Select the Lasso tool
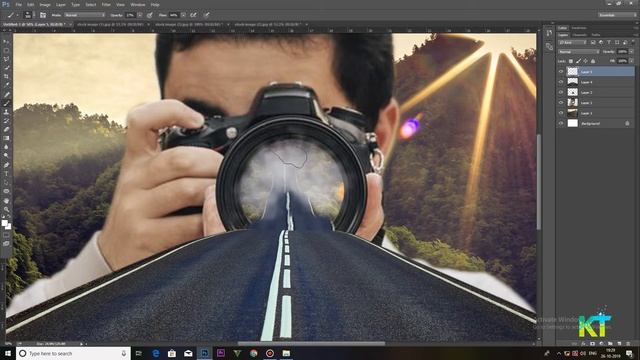Image resolution: width=640 pixels, height=360 pixels. click(x=6, y=59)
